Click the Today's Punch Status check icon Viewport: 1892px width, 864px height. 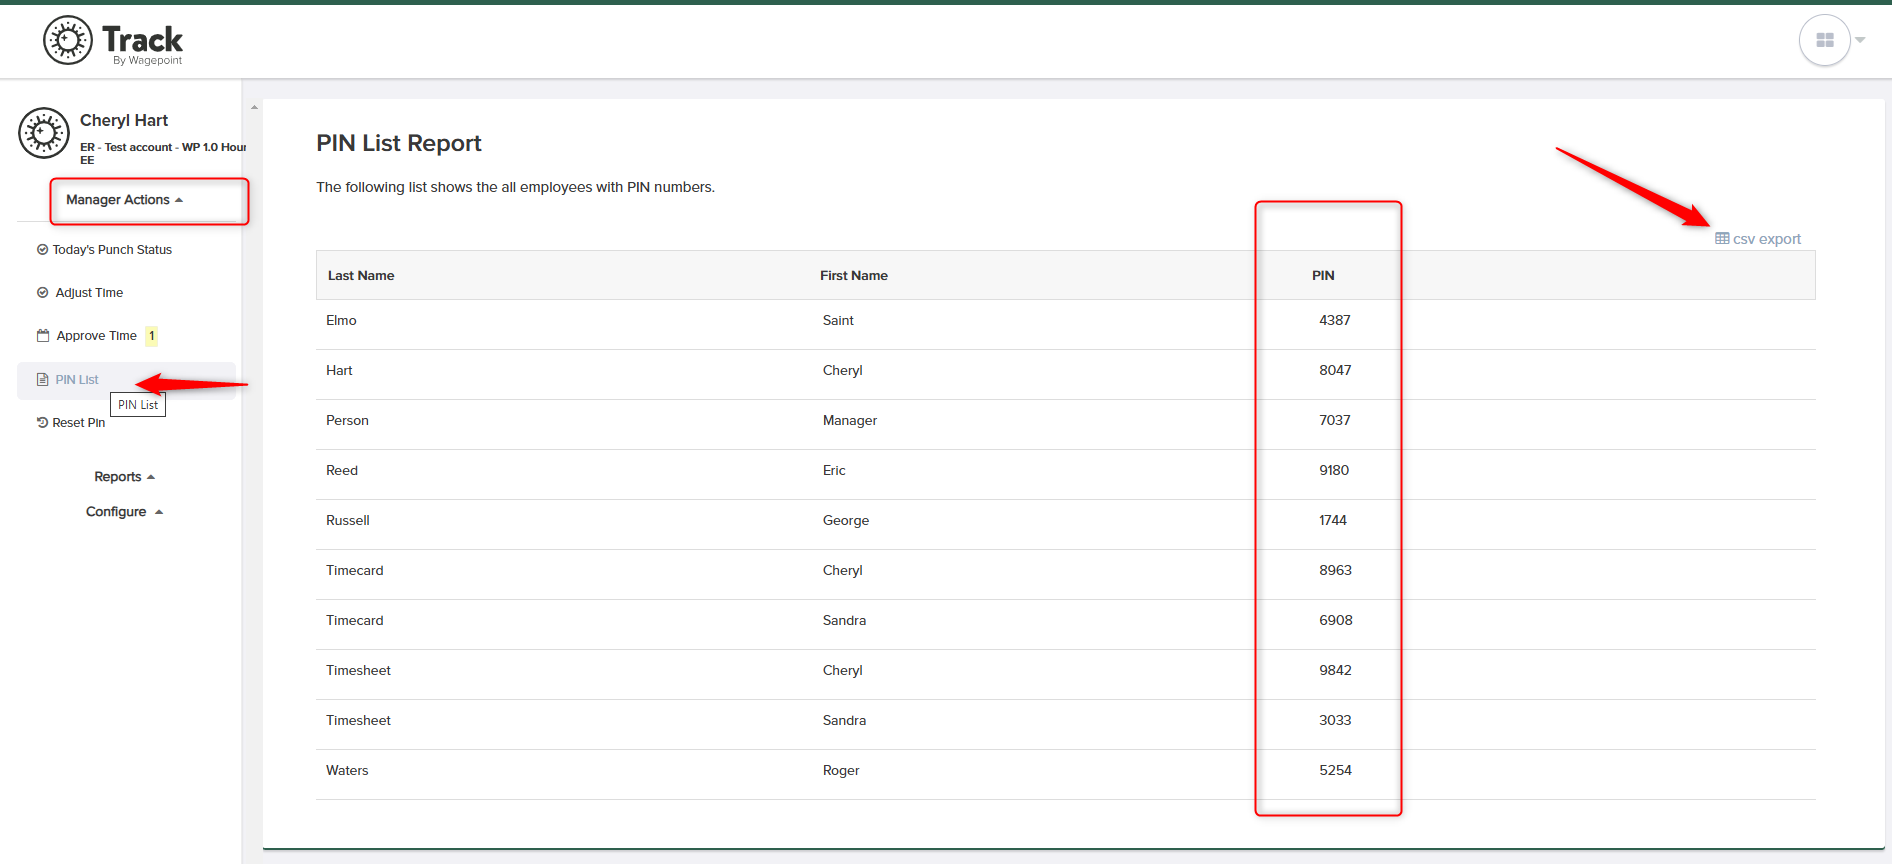42,250
